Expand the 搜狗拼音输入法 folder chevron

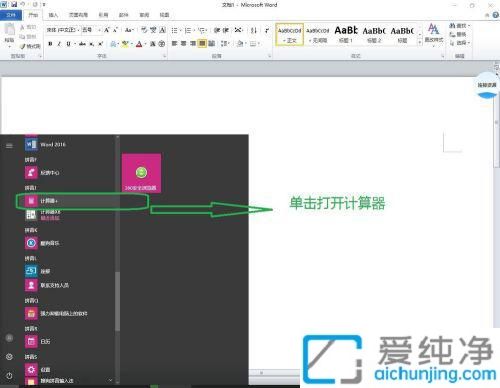110,380
